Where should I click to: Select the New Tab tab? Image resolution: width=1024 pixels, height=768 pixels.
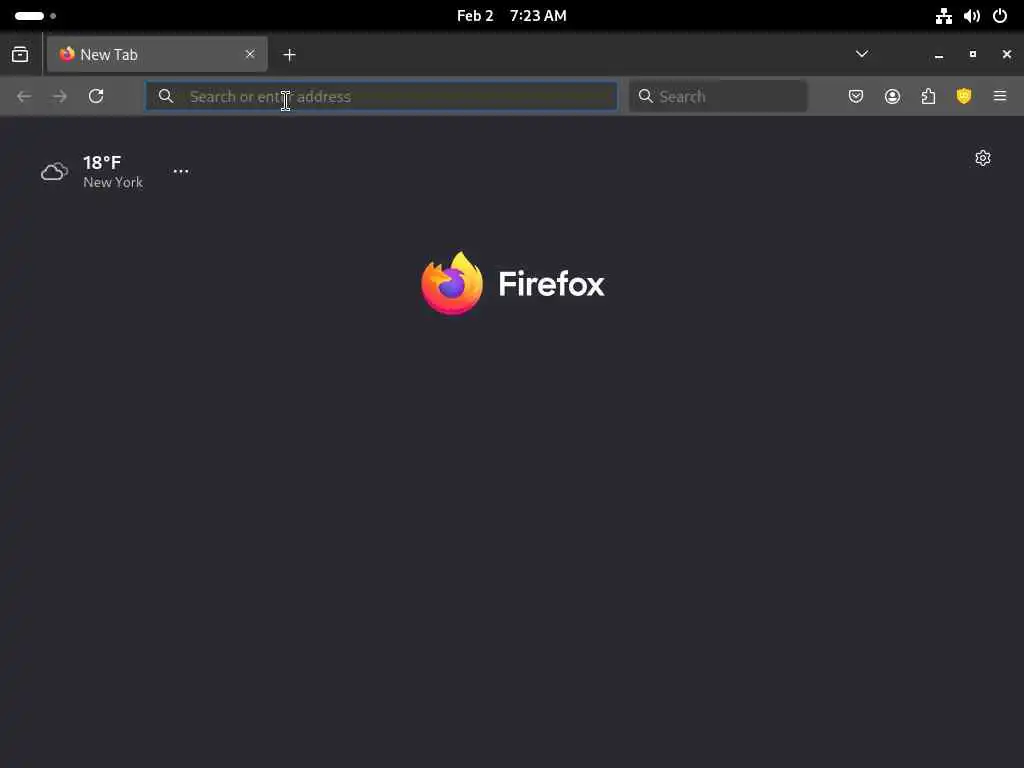pos(157,55)
